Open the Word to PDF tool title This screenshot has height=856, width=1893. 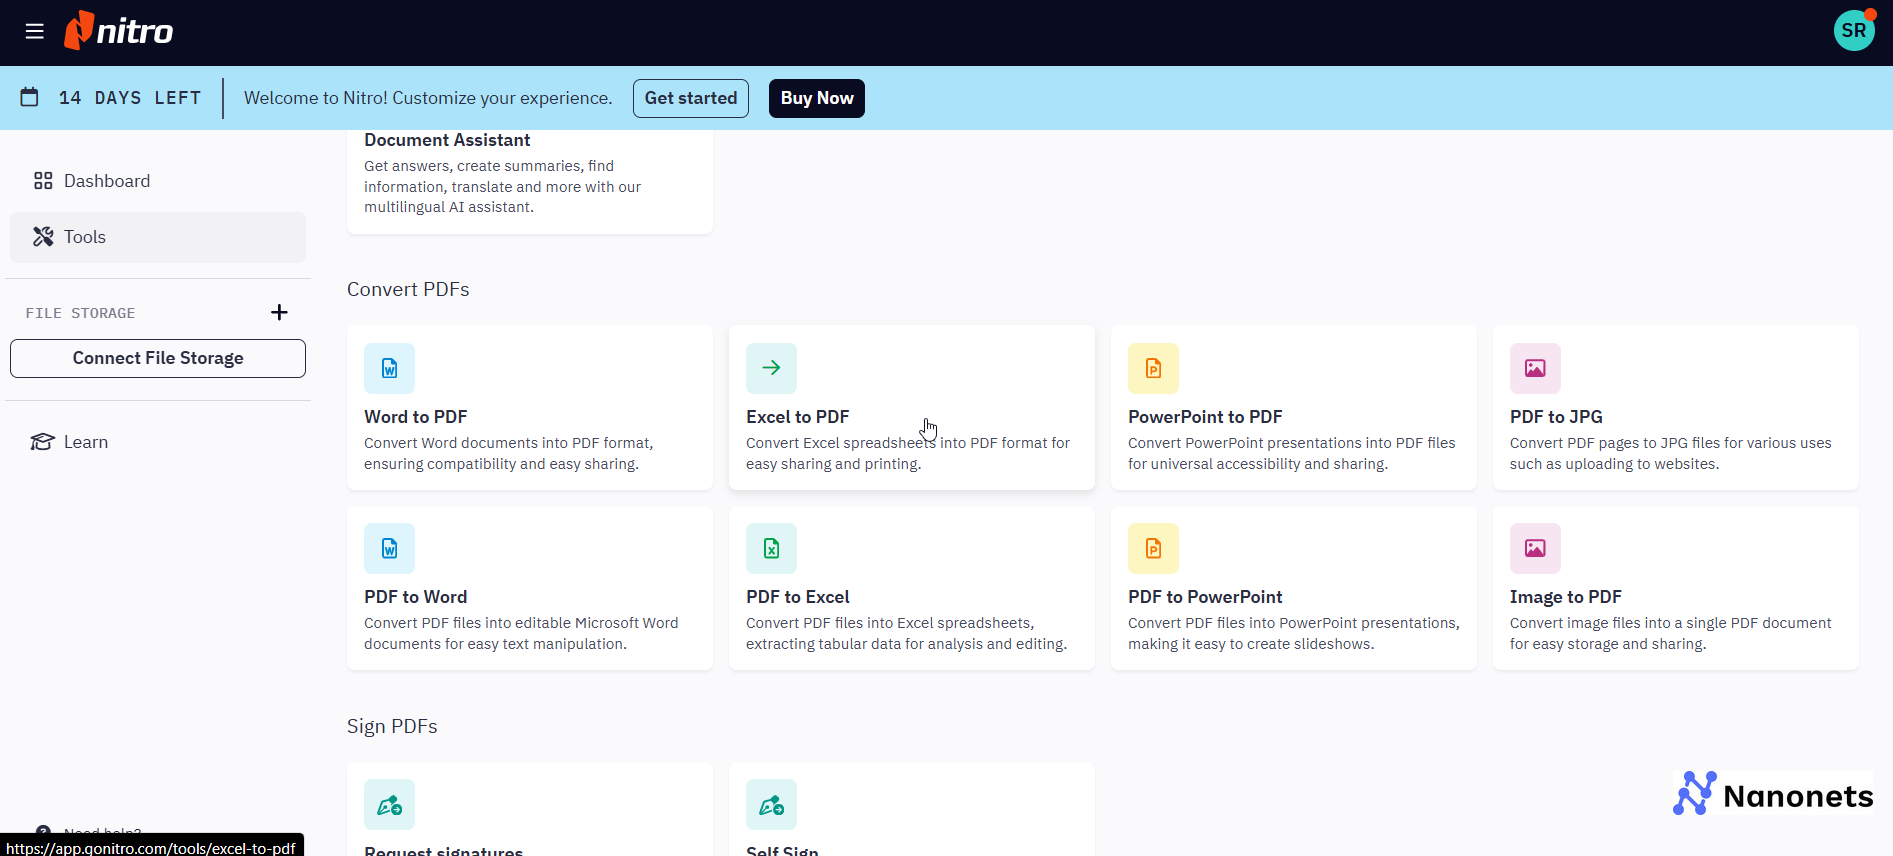[x=415, y=417]
